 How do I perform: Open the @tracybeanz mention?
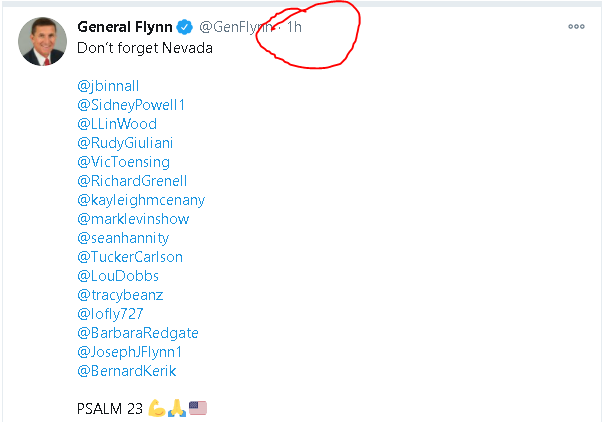[x=120, y=295]
